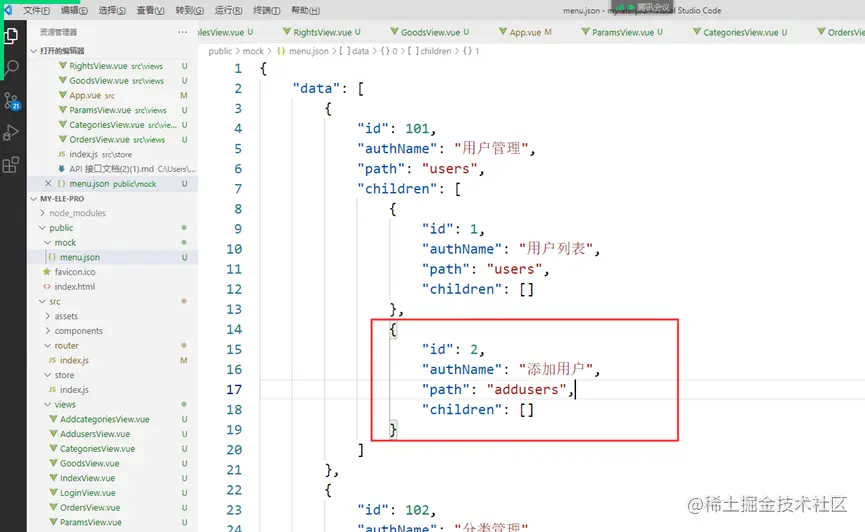Click the children breadcrumb segment
This screenshot has height=532, width=865.
(x=430, y=51)
